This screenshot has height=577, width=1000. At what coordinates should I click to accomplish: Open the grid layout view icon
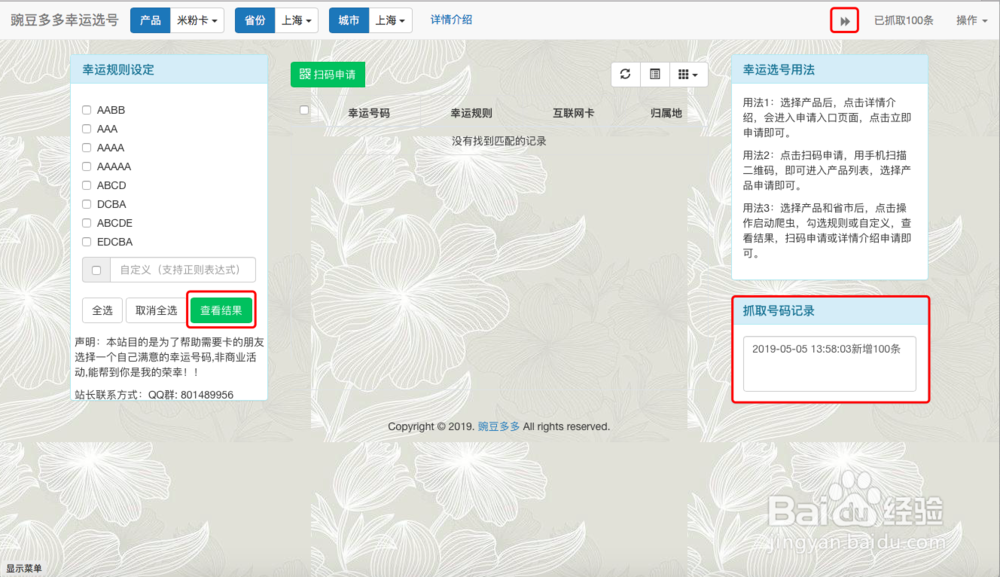682,74
